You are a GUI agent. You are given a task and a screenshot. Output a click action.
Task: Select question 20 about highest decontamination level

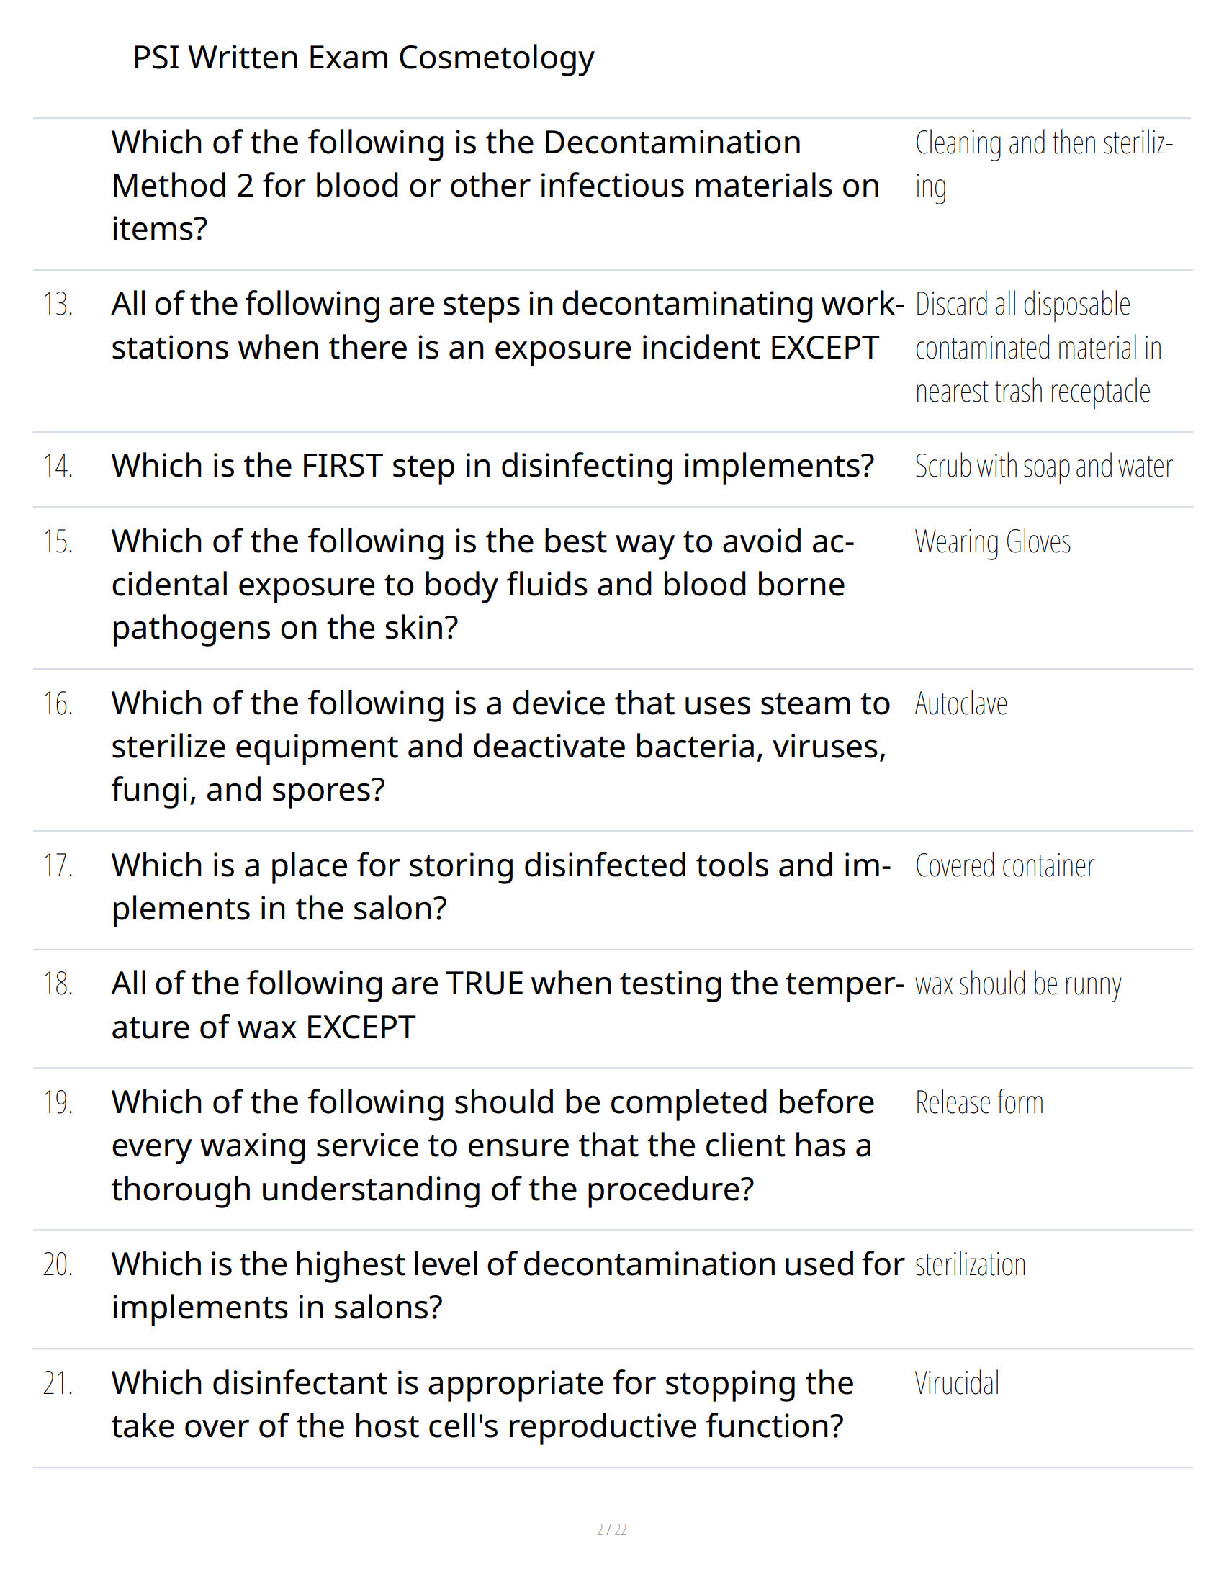[x=507, y=1286]
